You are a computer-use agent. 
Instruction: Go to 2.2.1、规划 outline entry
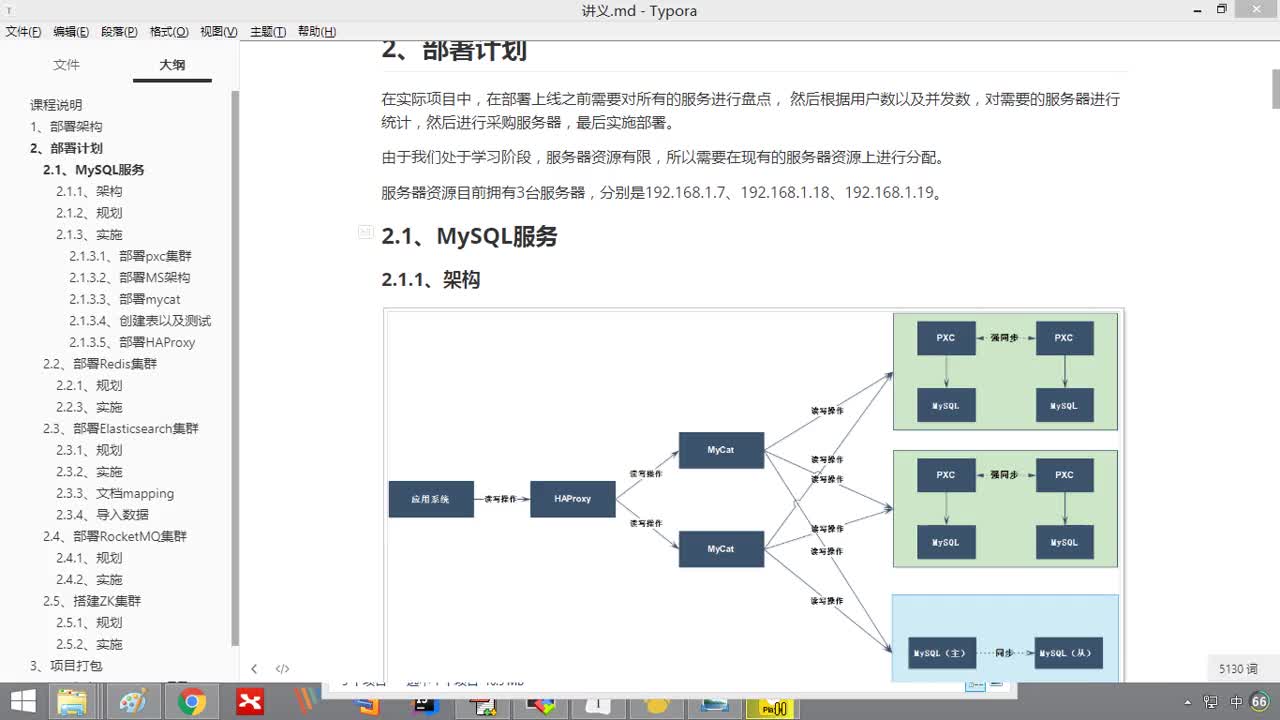tap(89, 386)
